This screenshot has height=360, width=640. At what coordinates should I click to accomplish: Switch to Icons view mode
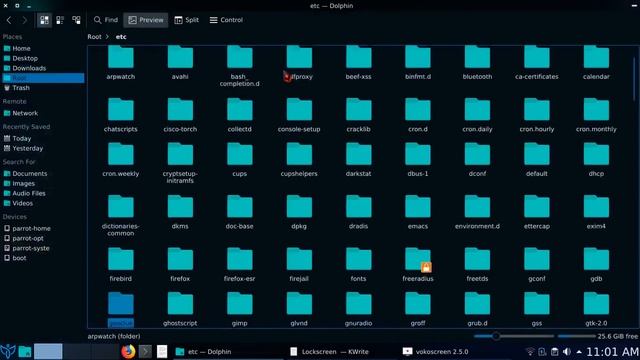[x=44, y=20]
